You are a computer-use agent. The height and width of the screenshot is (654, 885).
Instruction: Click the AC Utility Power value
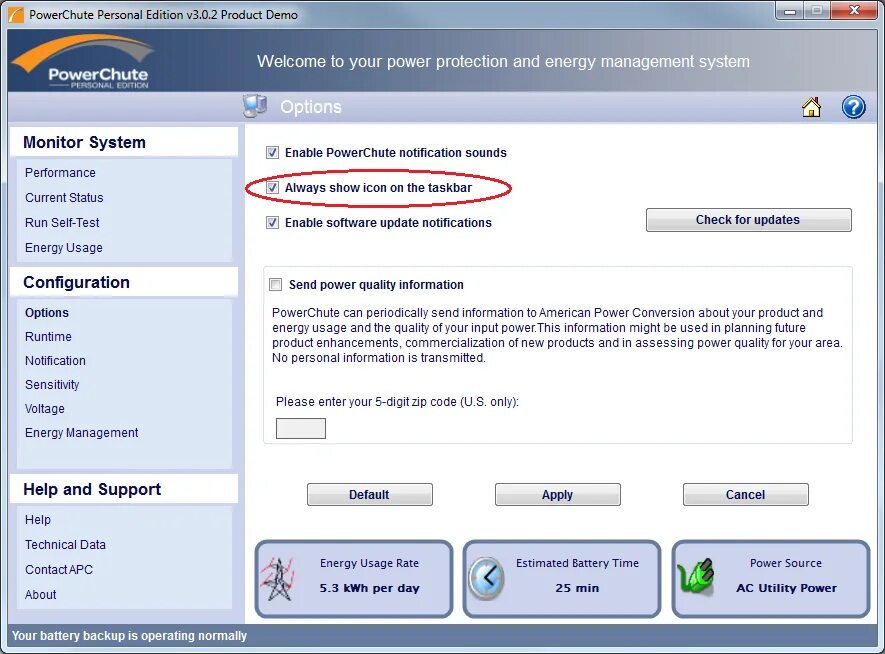coord(786,588)
